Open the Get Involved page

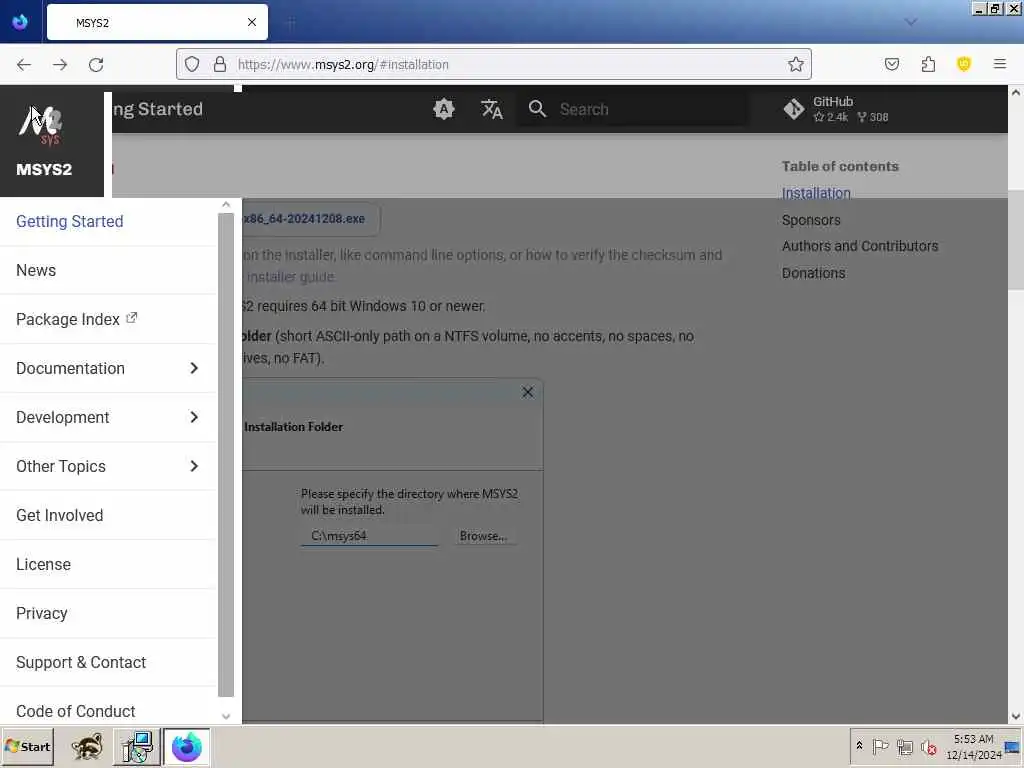(x=59, y=515)
